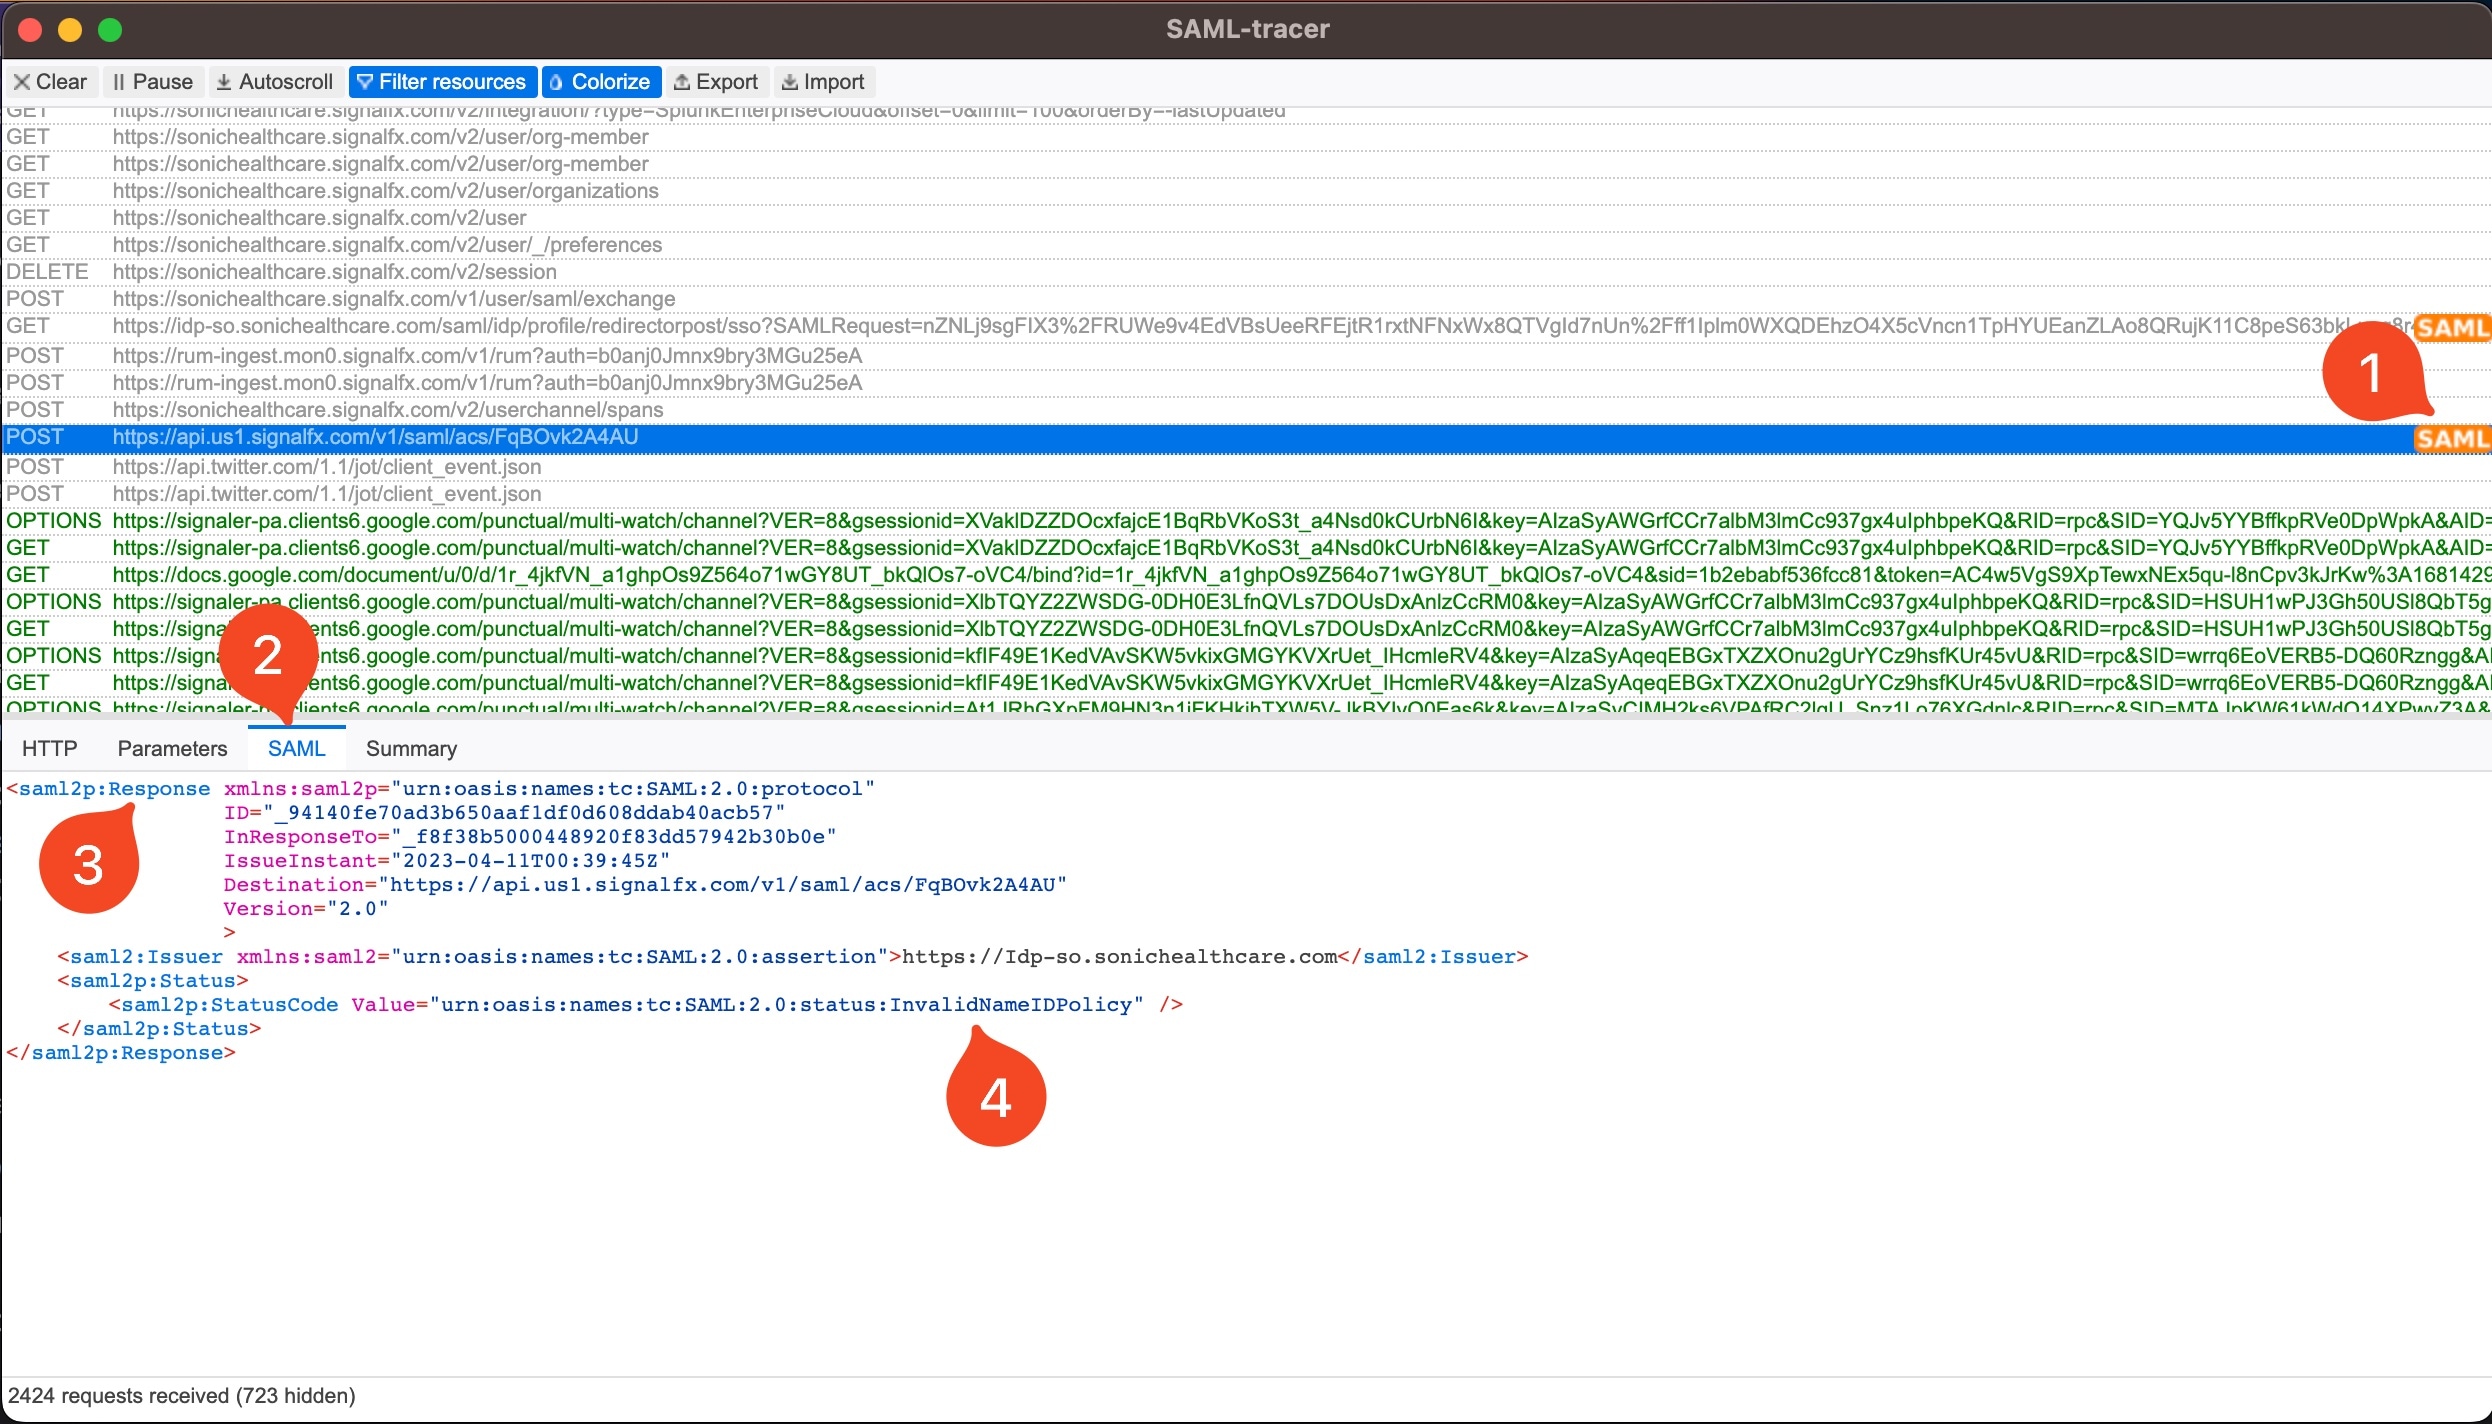This screenshot has width=2492, height=1424.
Task: Toggle the Filter resources button
Action: 442,82
